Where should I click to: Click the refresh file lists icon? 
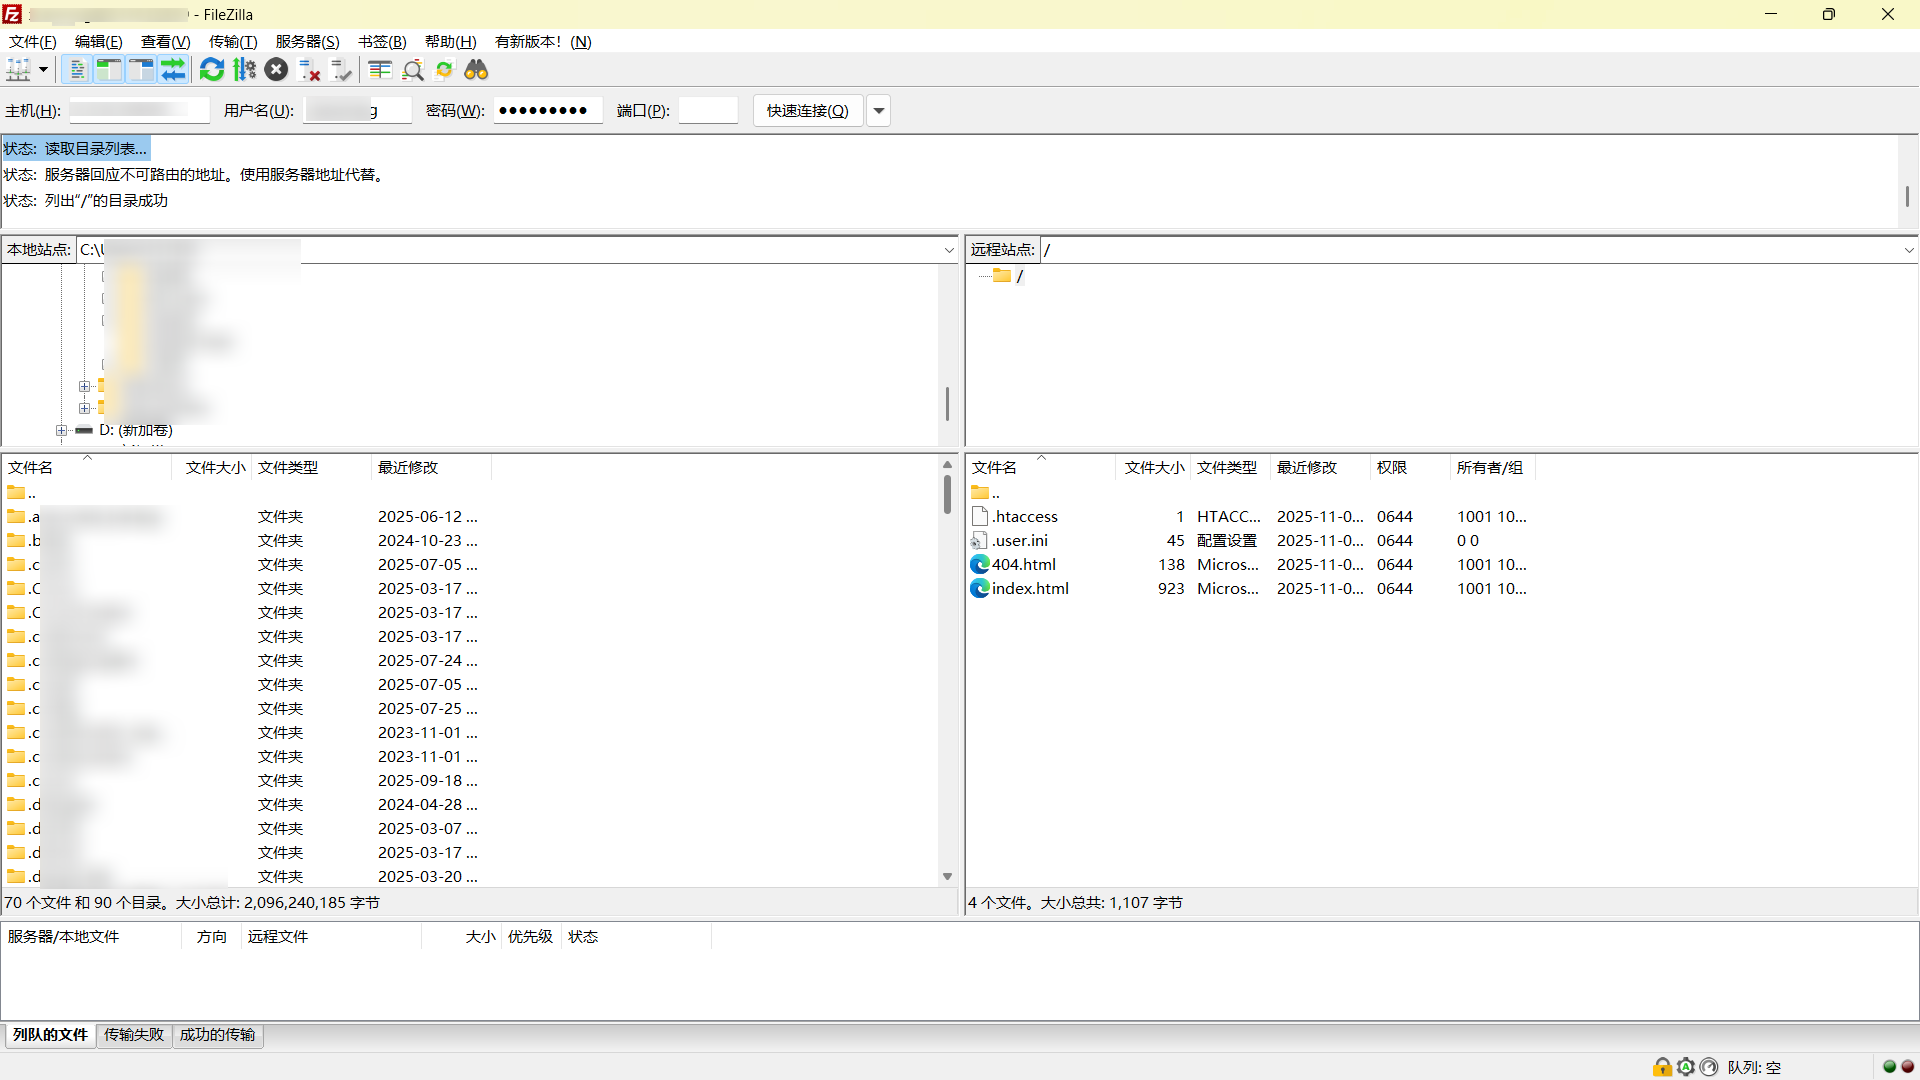(212, 70)
